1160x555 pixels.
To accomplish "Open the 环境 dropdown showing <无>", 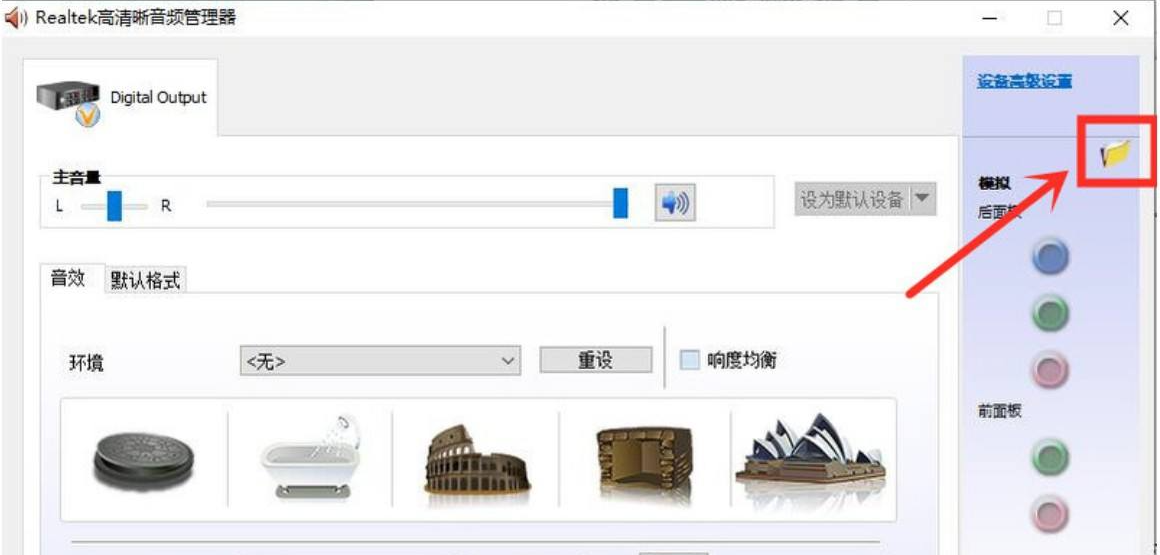I will click(381, 361).
